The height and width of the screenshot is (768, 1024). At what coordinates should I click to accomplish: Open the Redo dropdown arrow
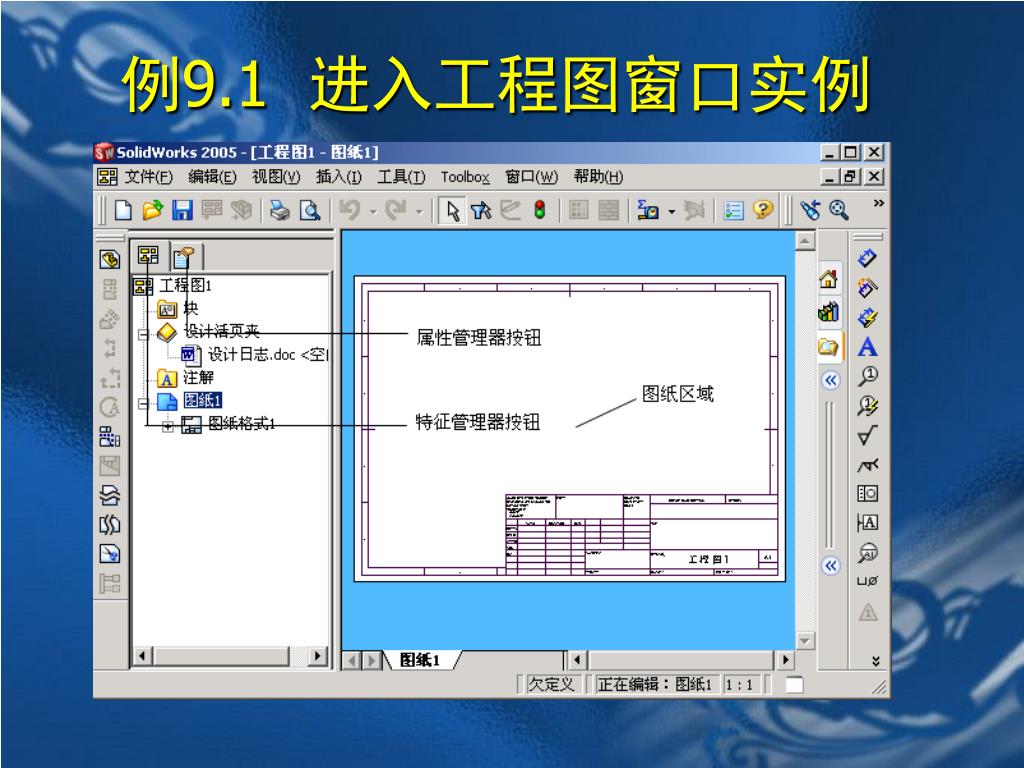(x=419, y=212)
